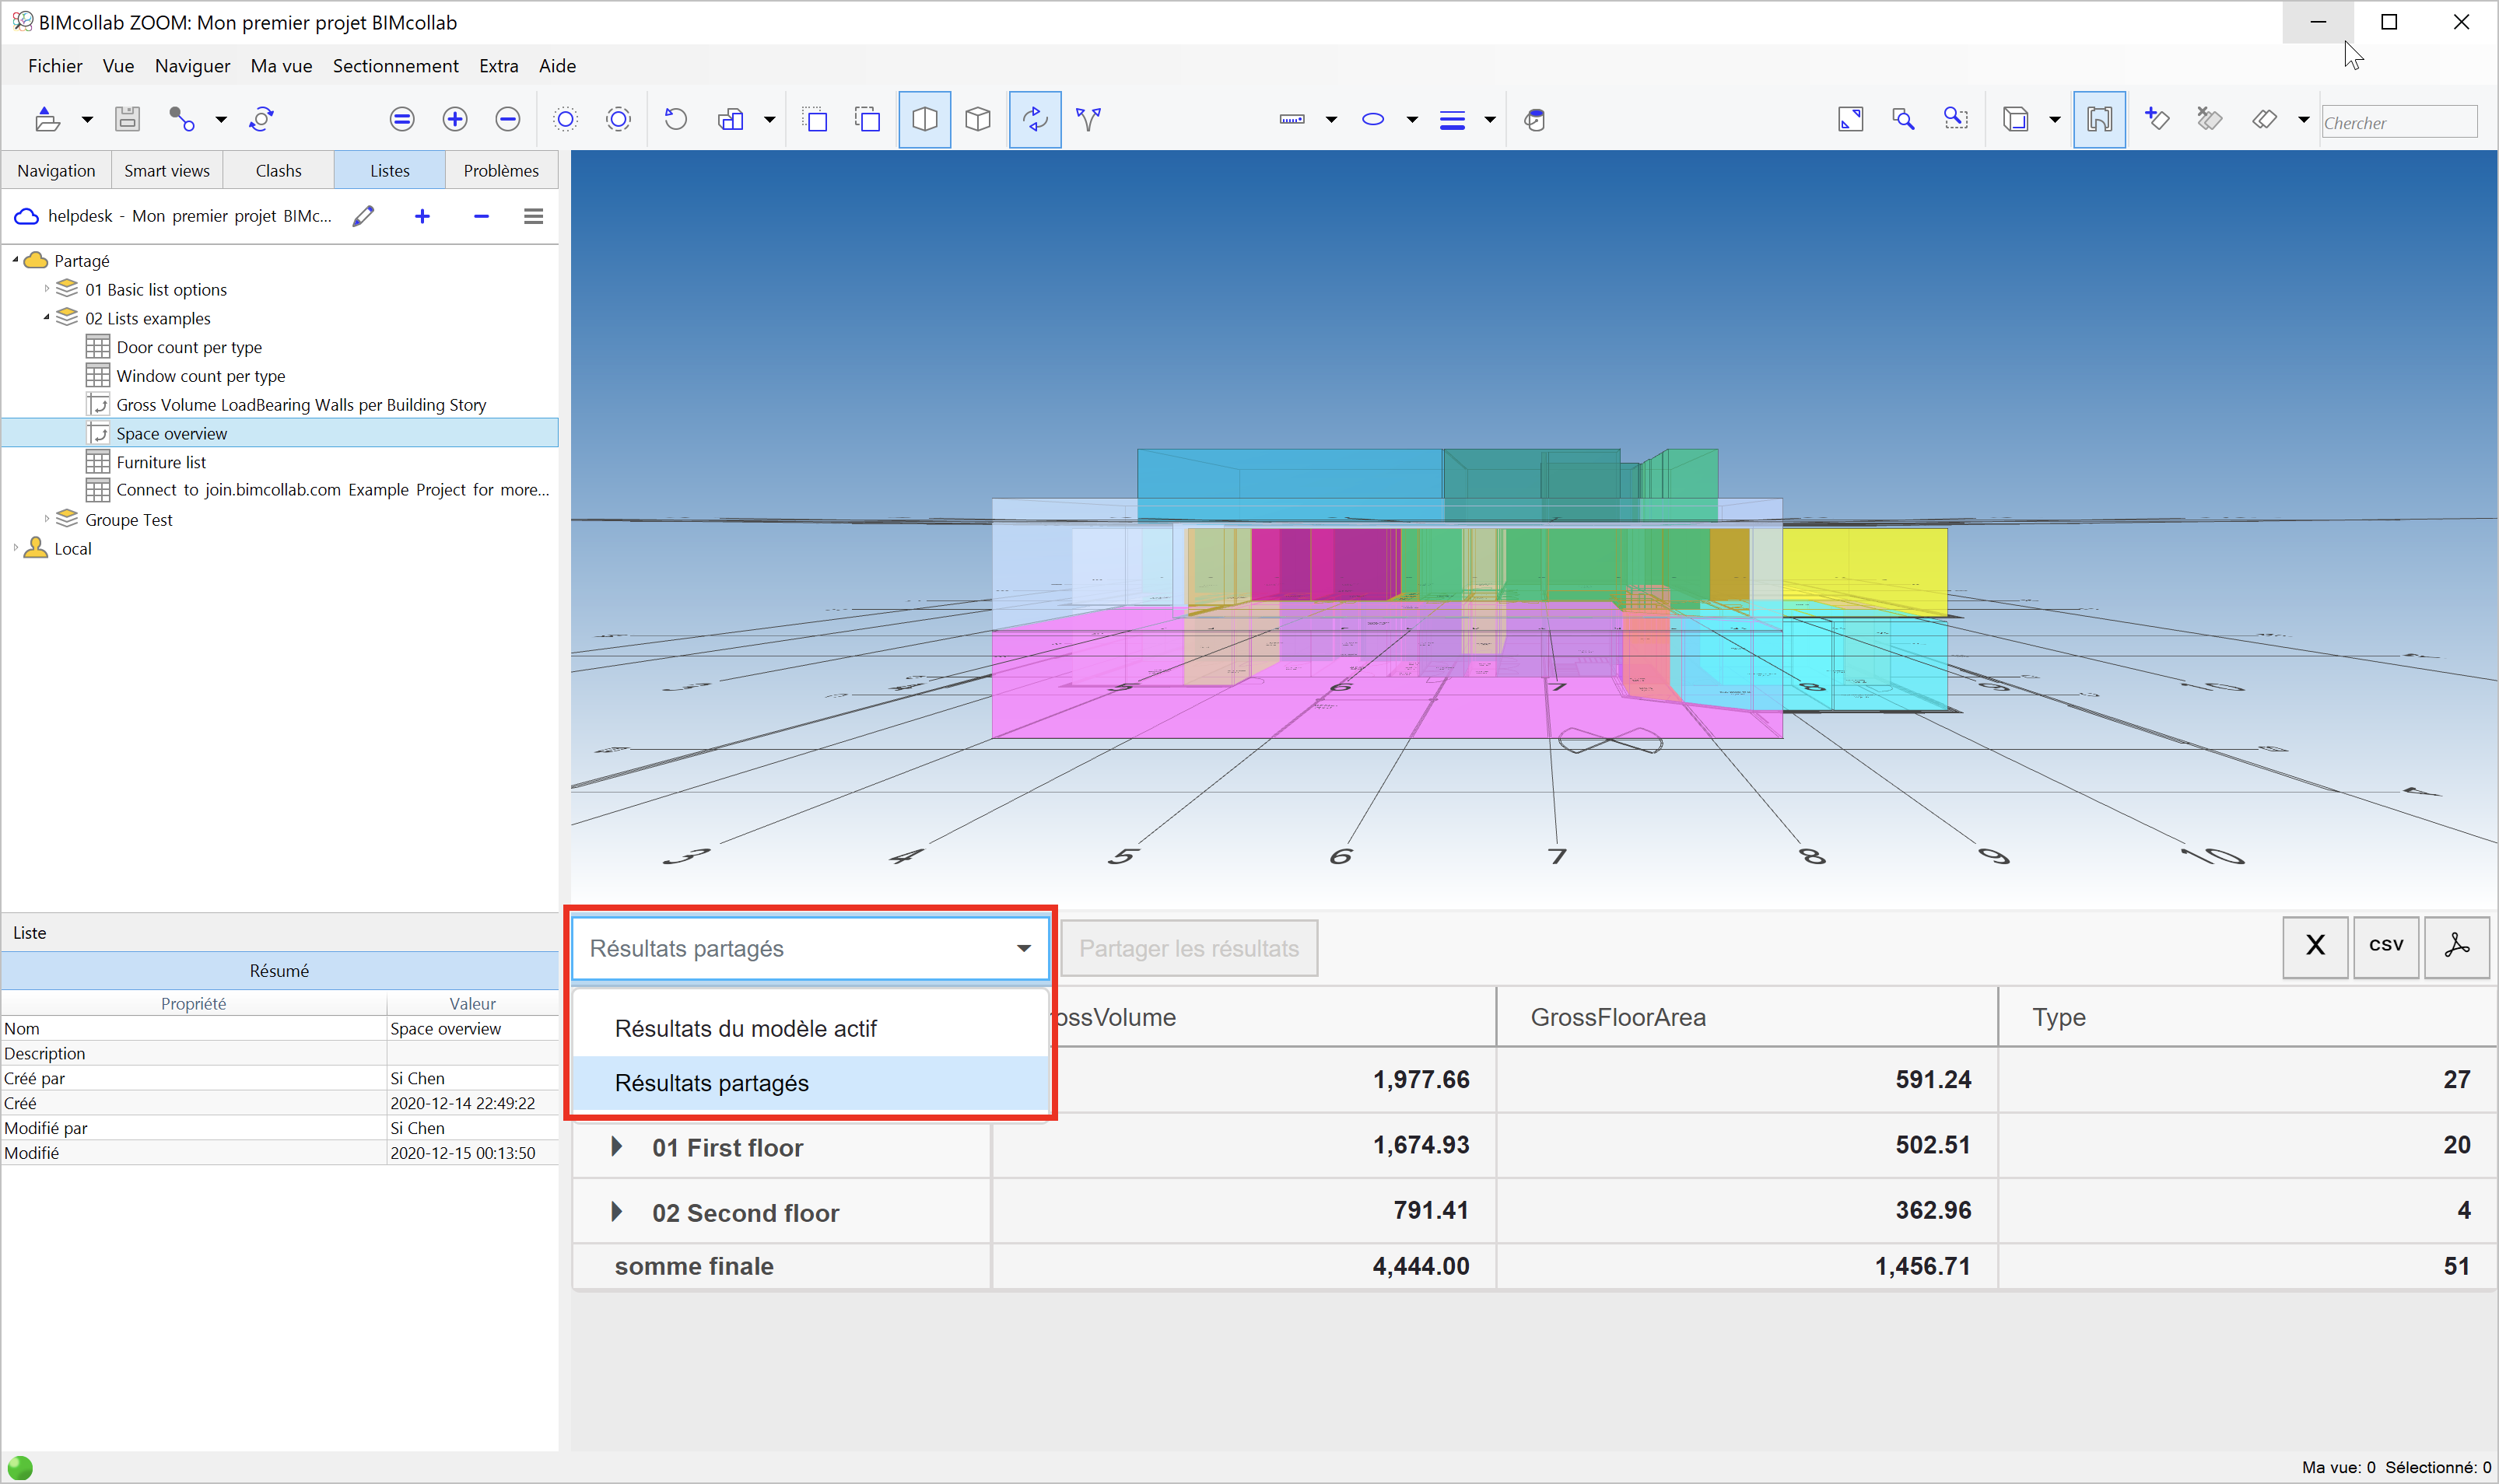Viewport: 2499px width, 1484px height.
Task: Expand the Groupe Test folder
Action: [x=46, y=519]
